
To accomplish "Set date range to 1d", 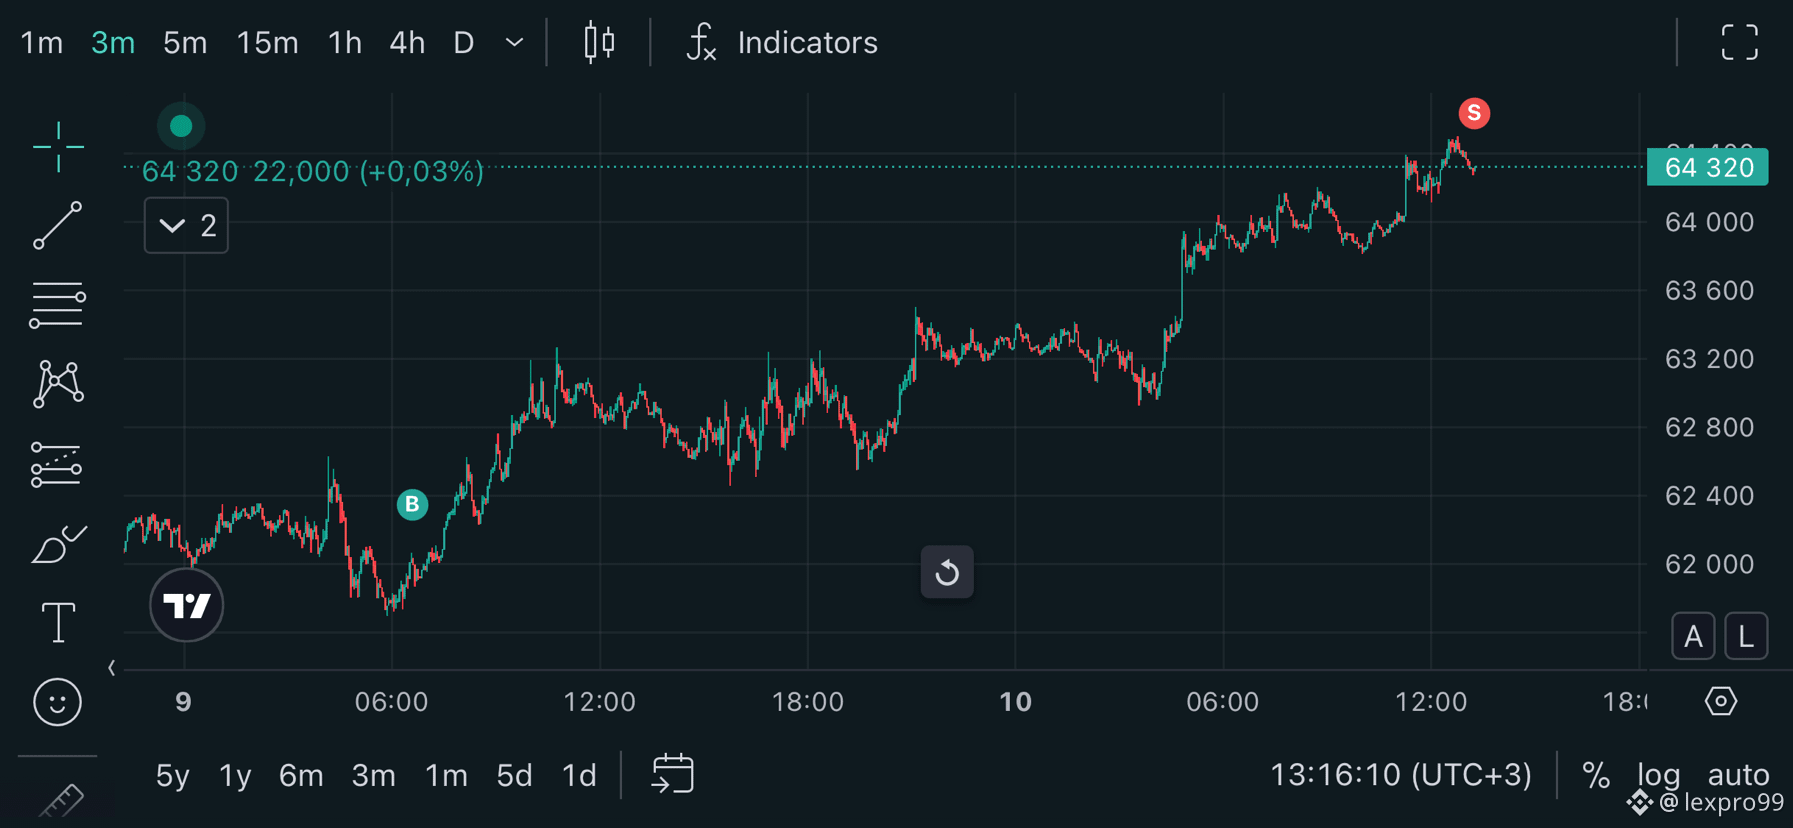I will coord(579,775).
